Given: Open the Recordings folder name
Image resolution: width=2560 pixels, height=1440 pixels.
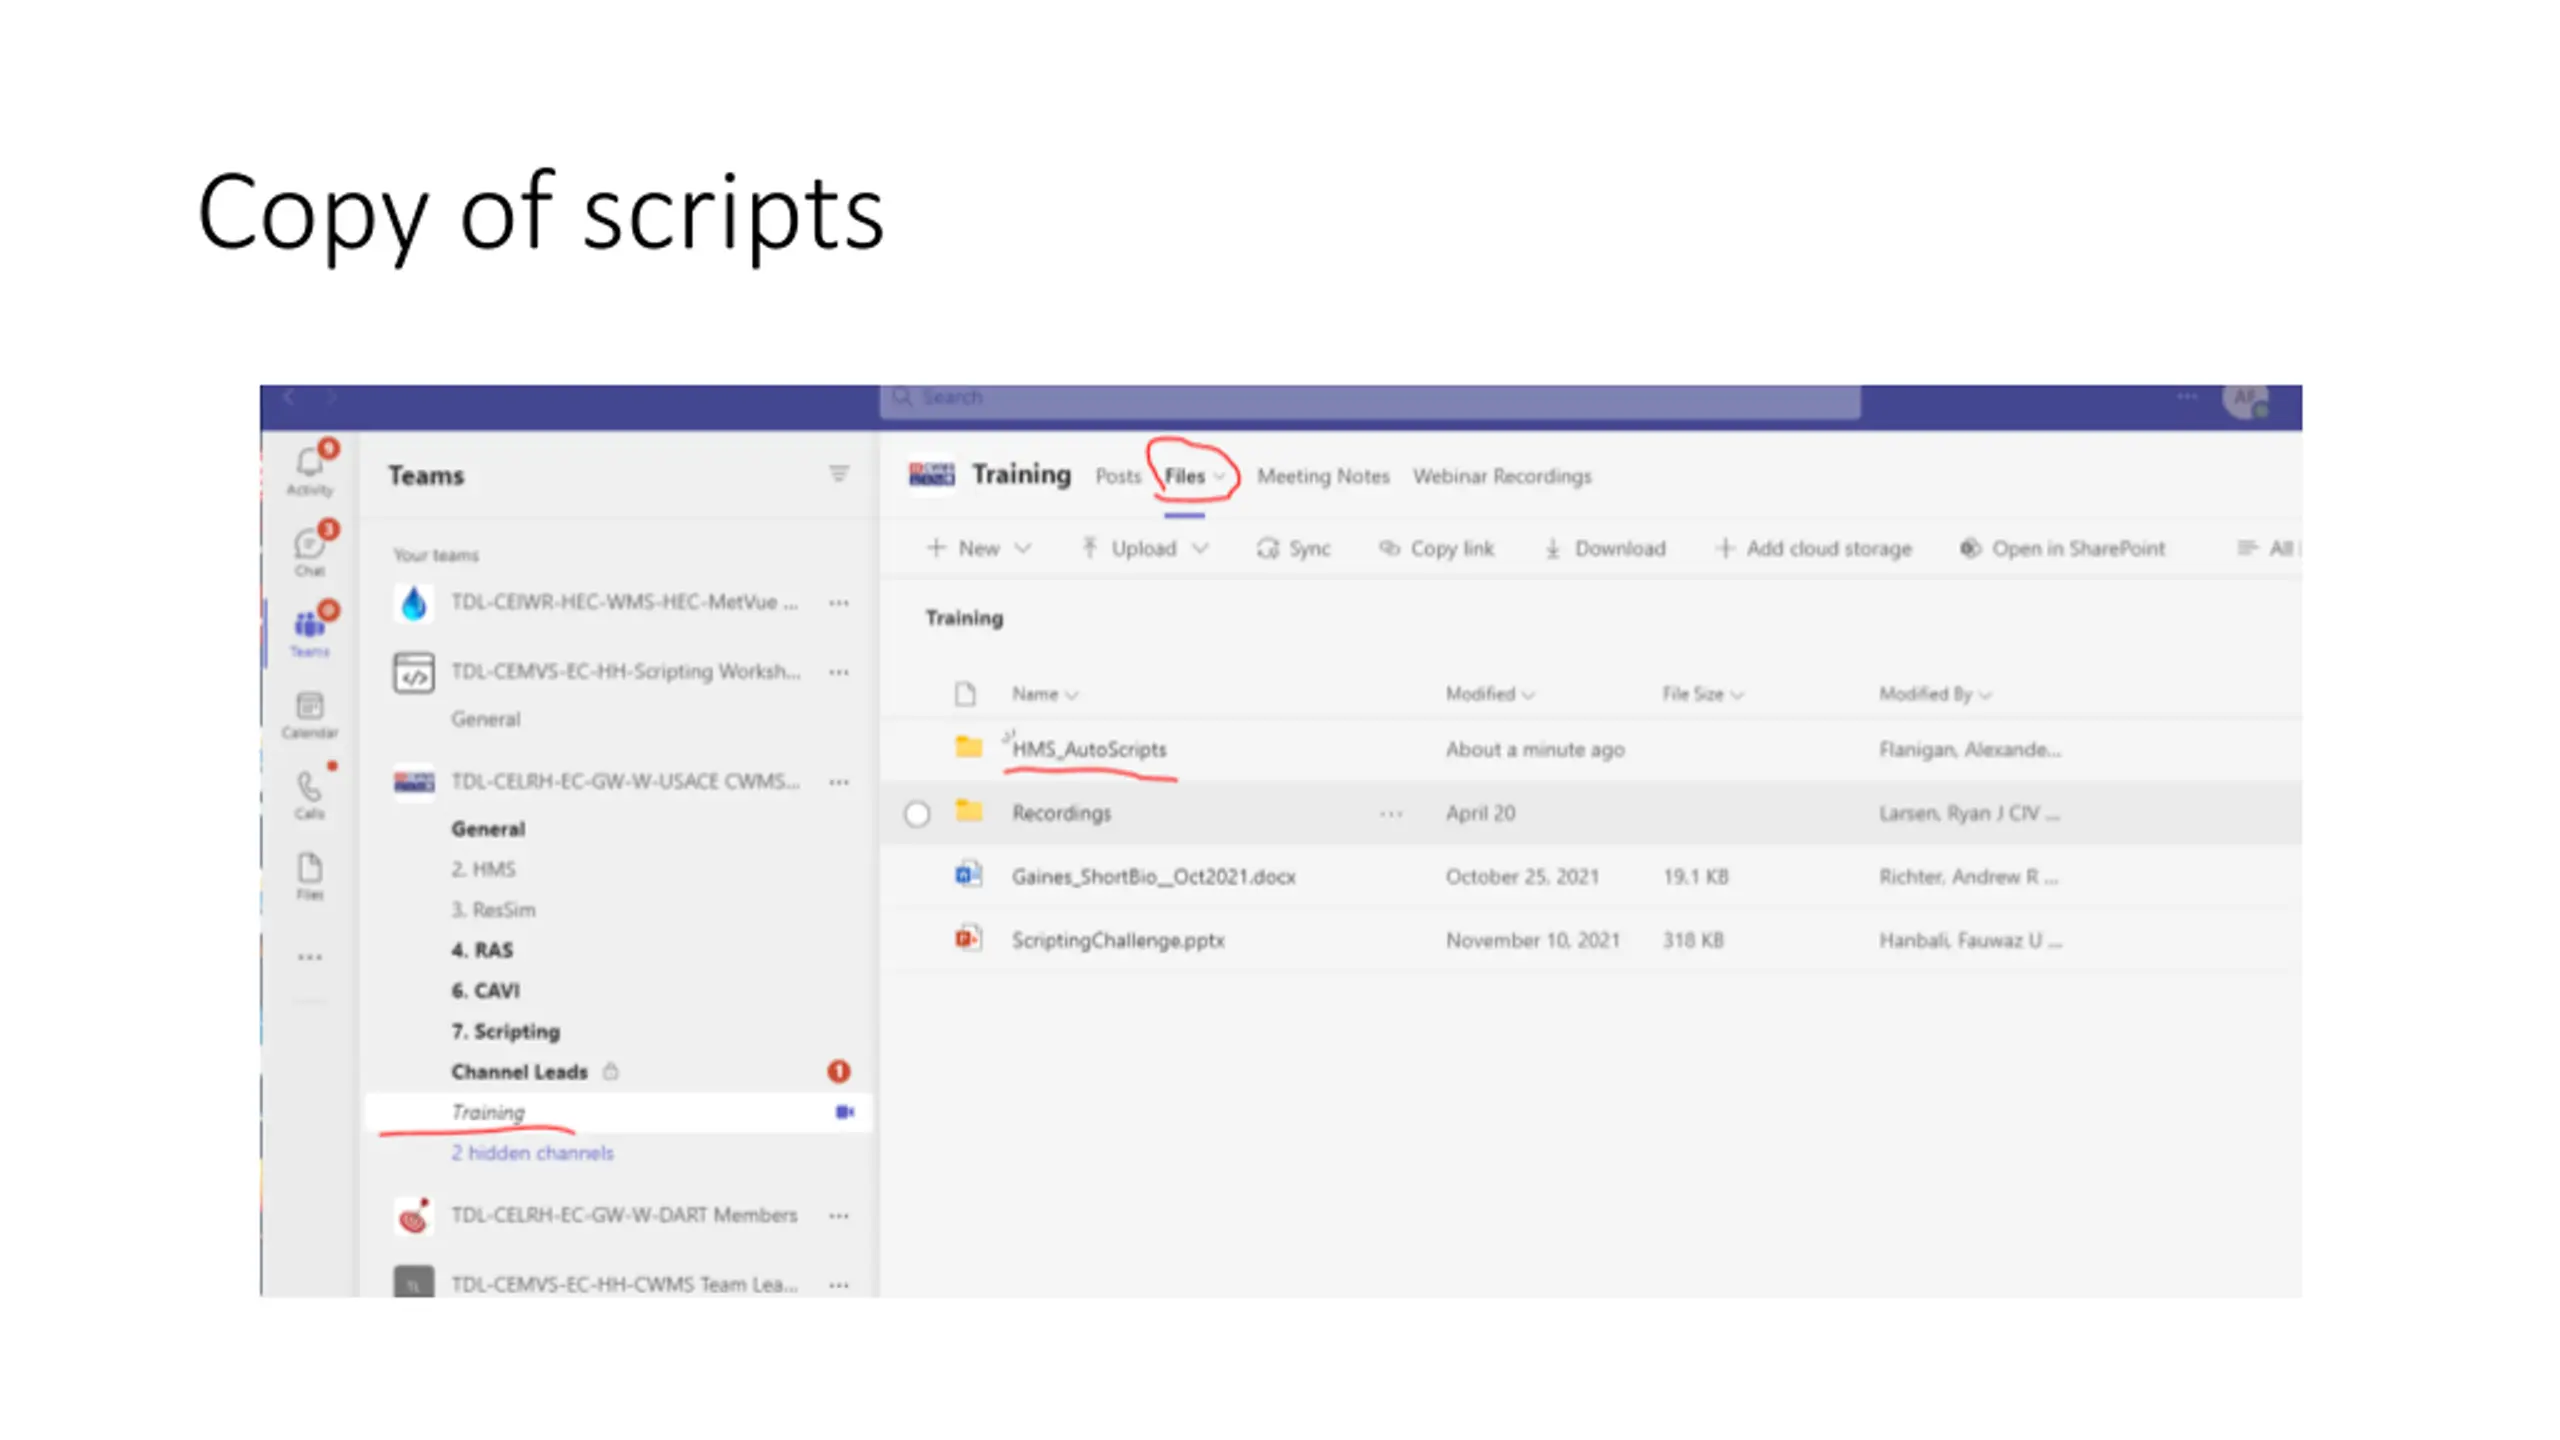Looking at the screenshot, I should [1061, 813].
